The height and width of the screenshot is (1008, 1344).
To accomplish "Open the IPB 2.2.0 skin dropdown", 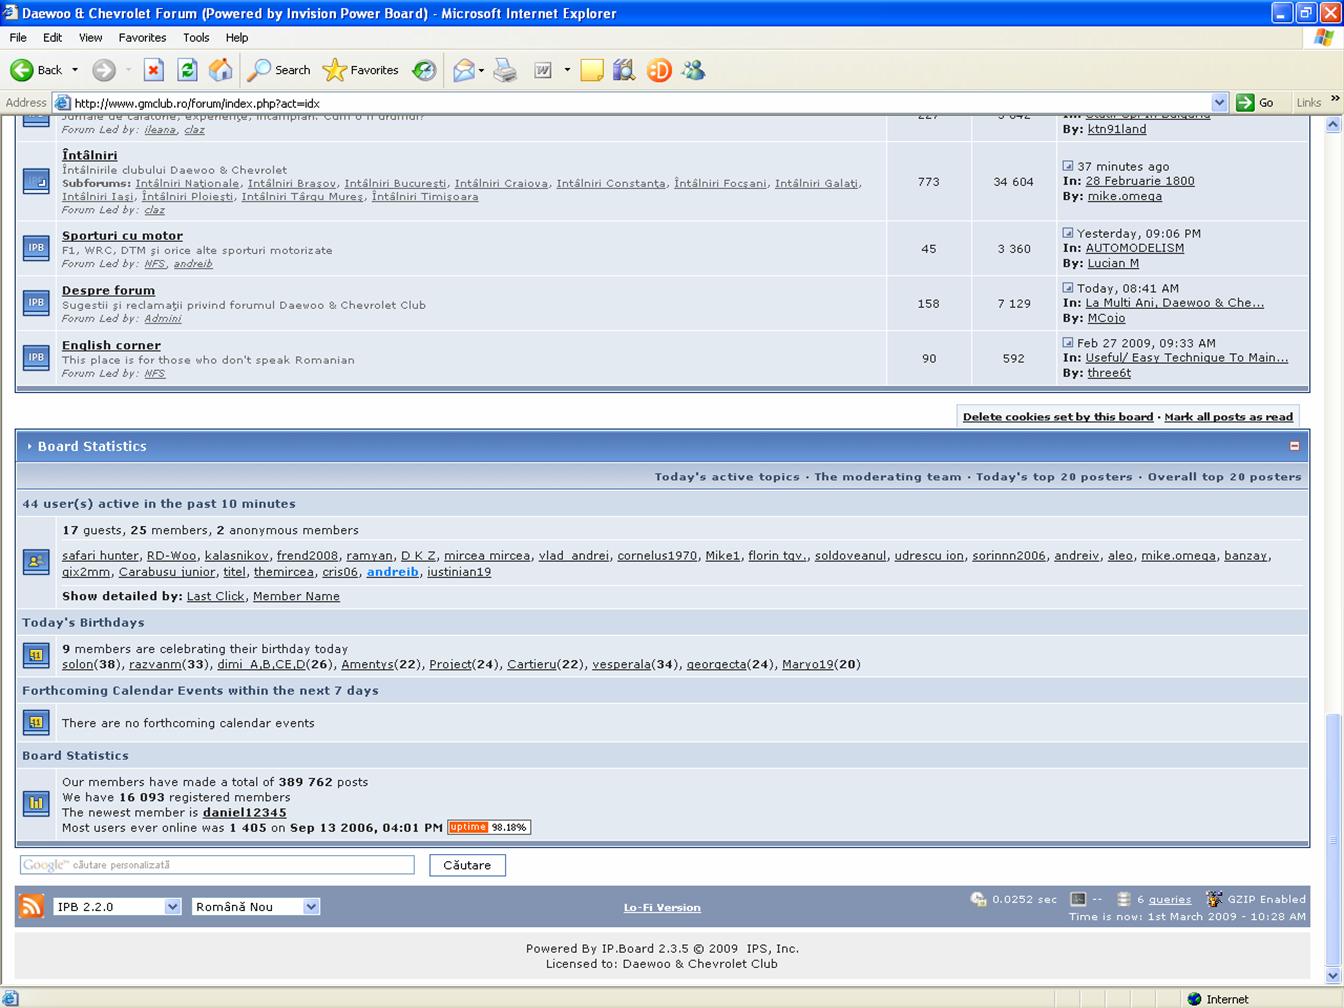I will [116, 906].
